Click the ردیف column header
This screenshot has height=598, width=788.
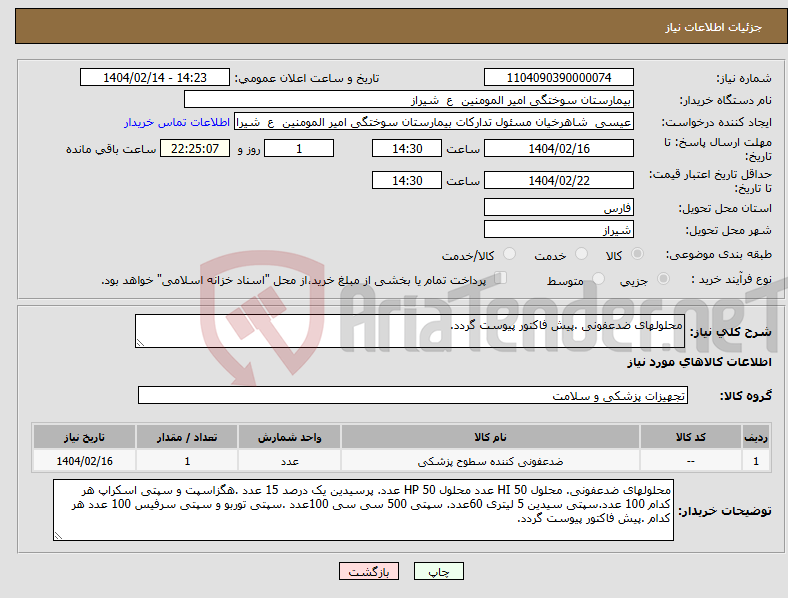pos(756,437)
